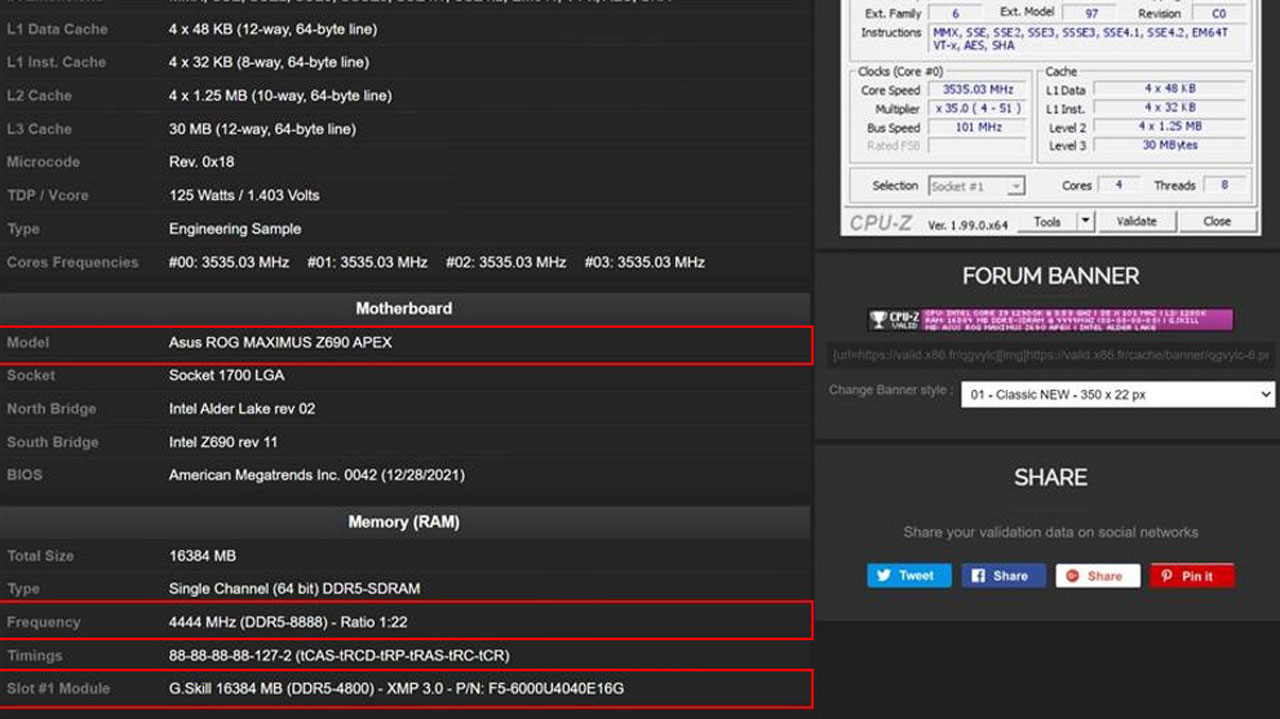The height and width of the screenshot is (719, 1280).
Task: Select the Total Size value 16384 MB
Action: point(202,555)
